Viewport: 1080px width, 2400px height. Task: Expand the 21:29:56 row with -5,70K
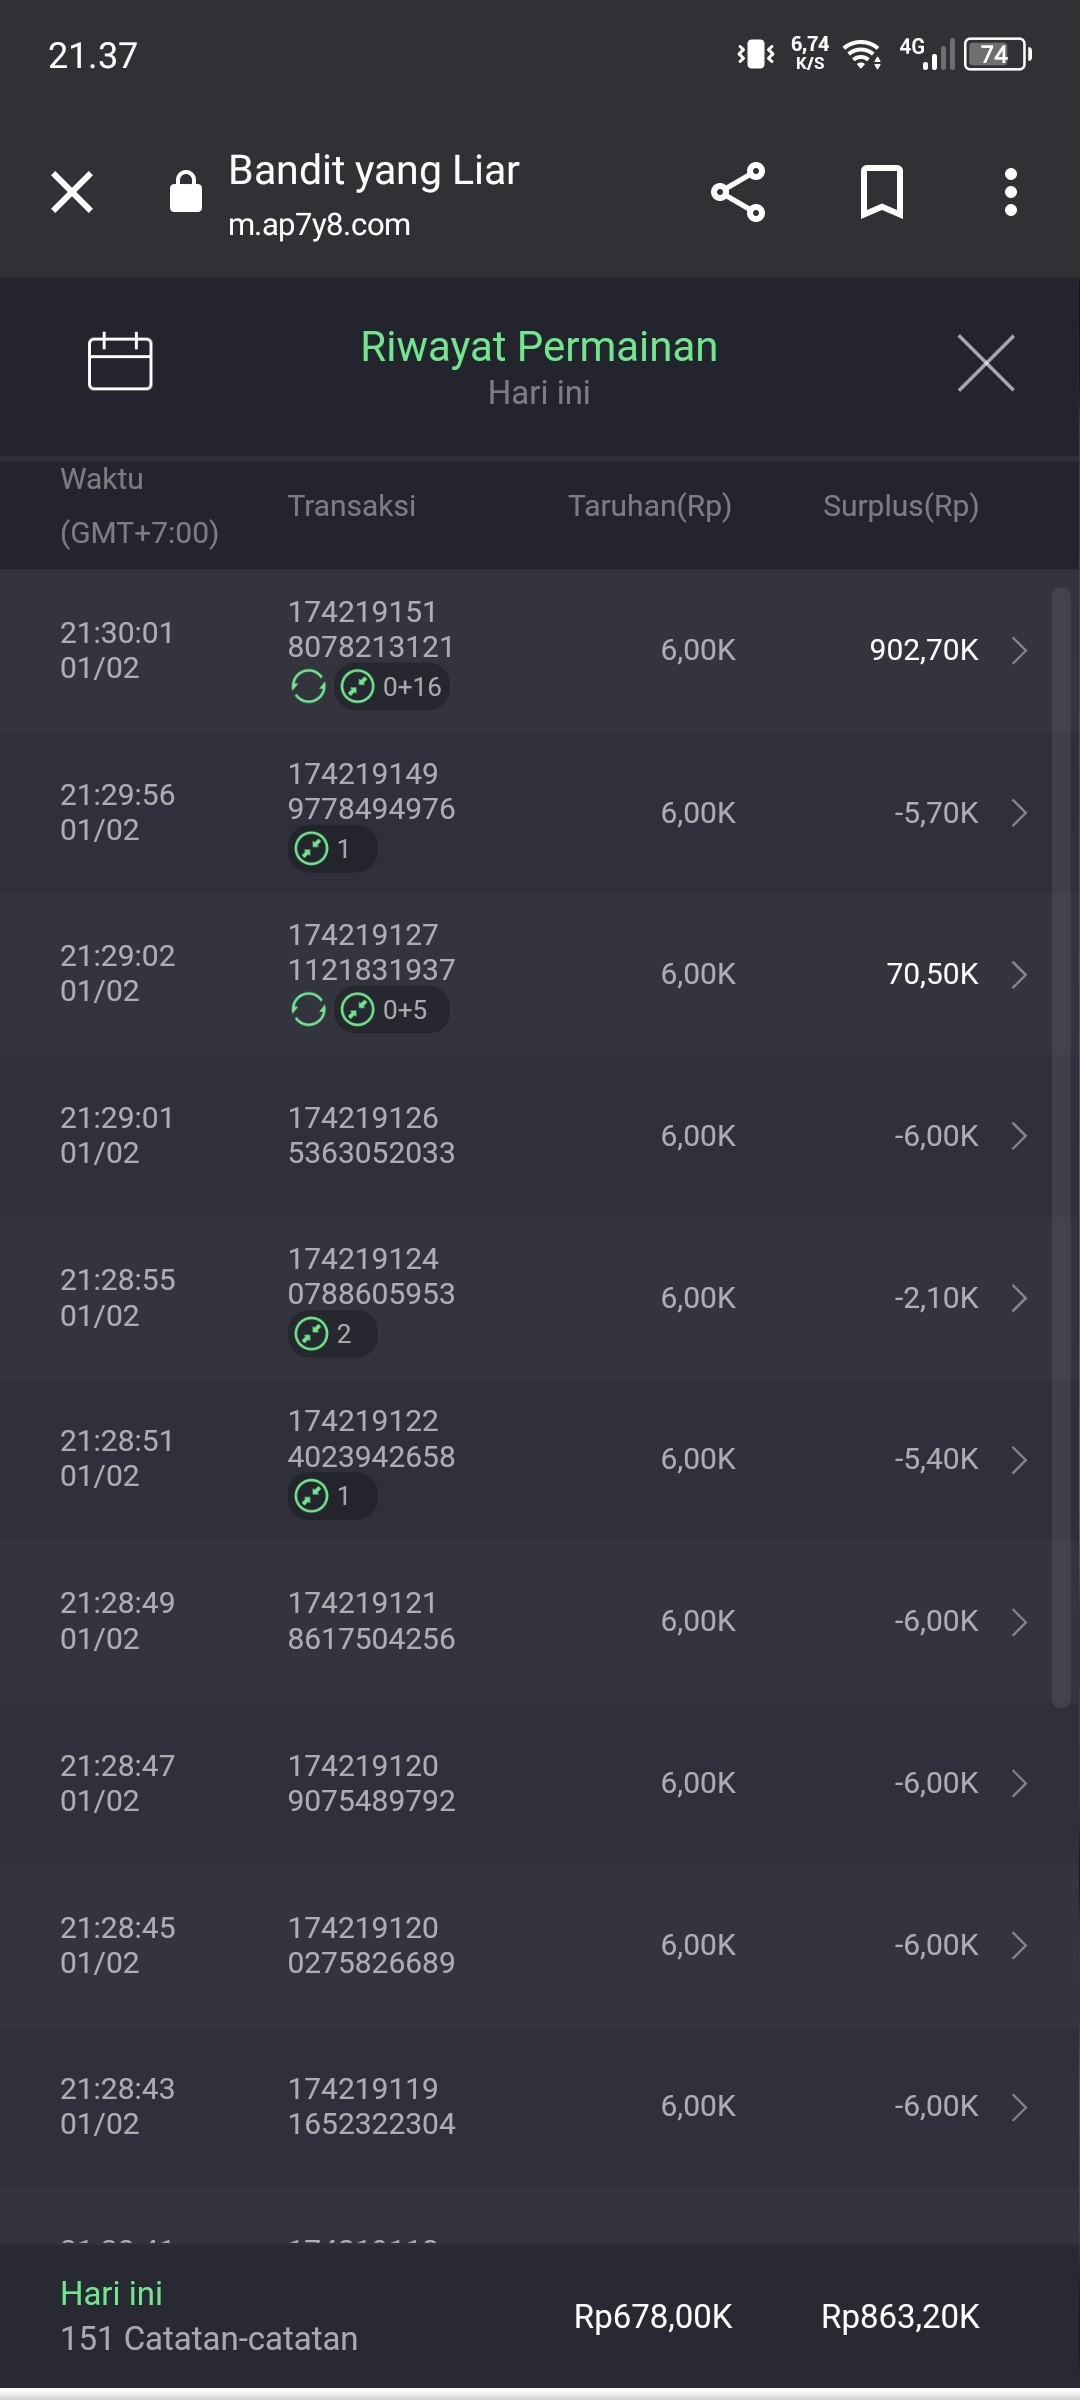1019,813
